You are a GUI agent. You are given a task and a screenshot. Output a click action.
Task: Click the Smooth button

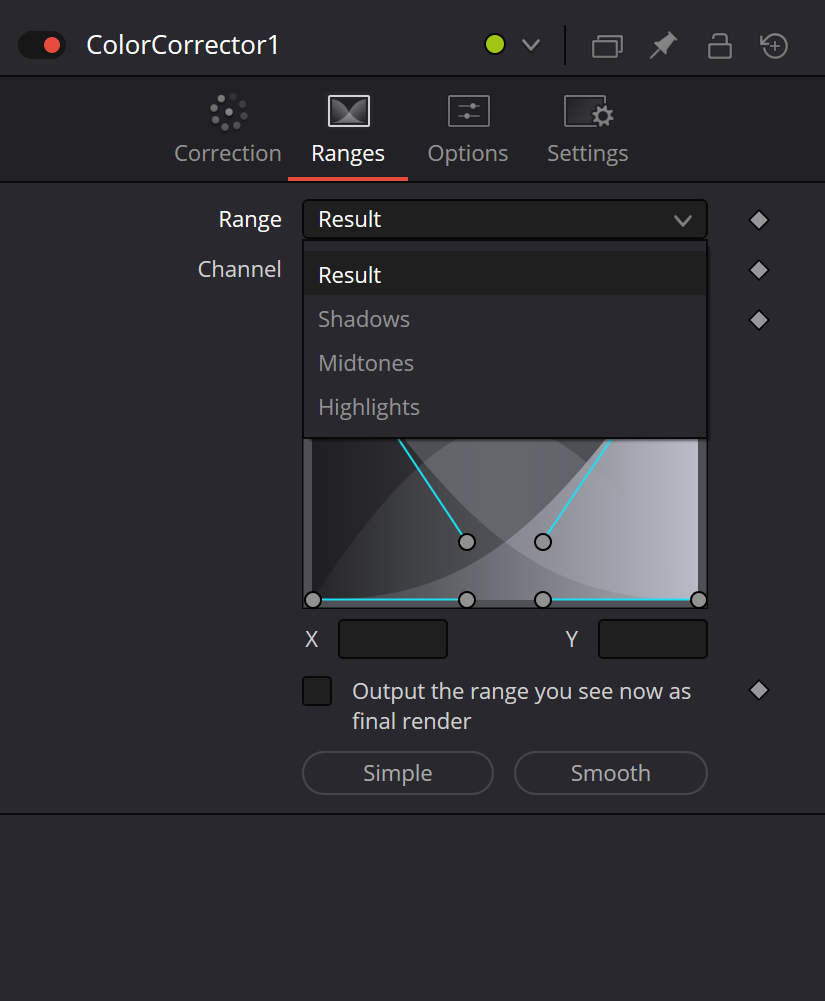(x=610, y=773)
